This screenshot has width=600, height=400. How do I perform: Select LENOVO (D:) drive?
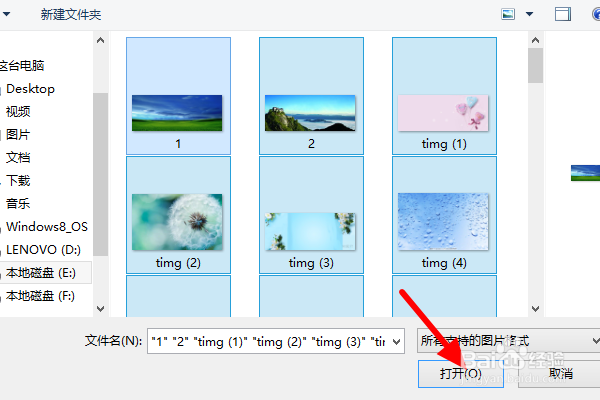coord(43,250)
